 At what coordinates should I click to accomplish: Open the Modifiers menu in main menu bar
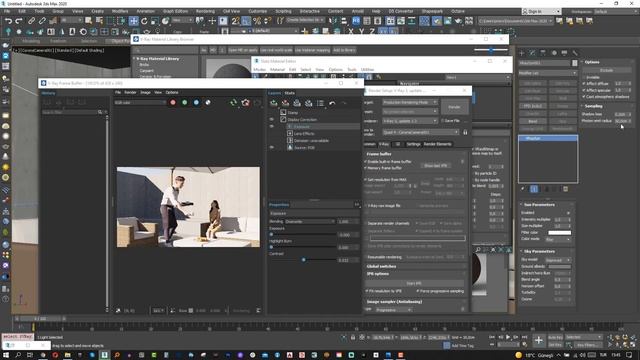[x=120, y=11]
